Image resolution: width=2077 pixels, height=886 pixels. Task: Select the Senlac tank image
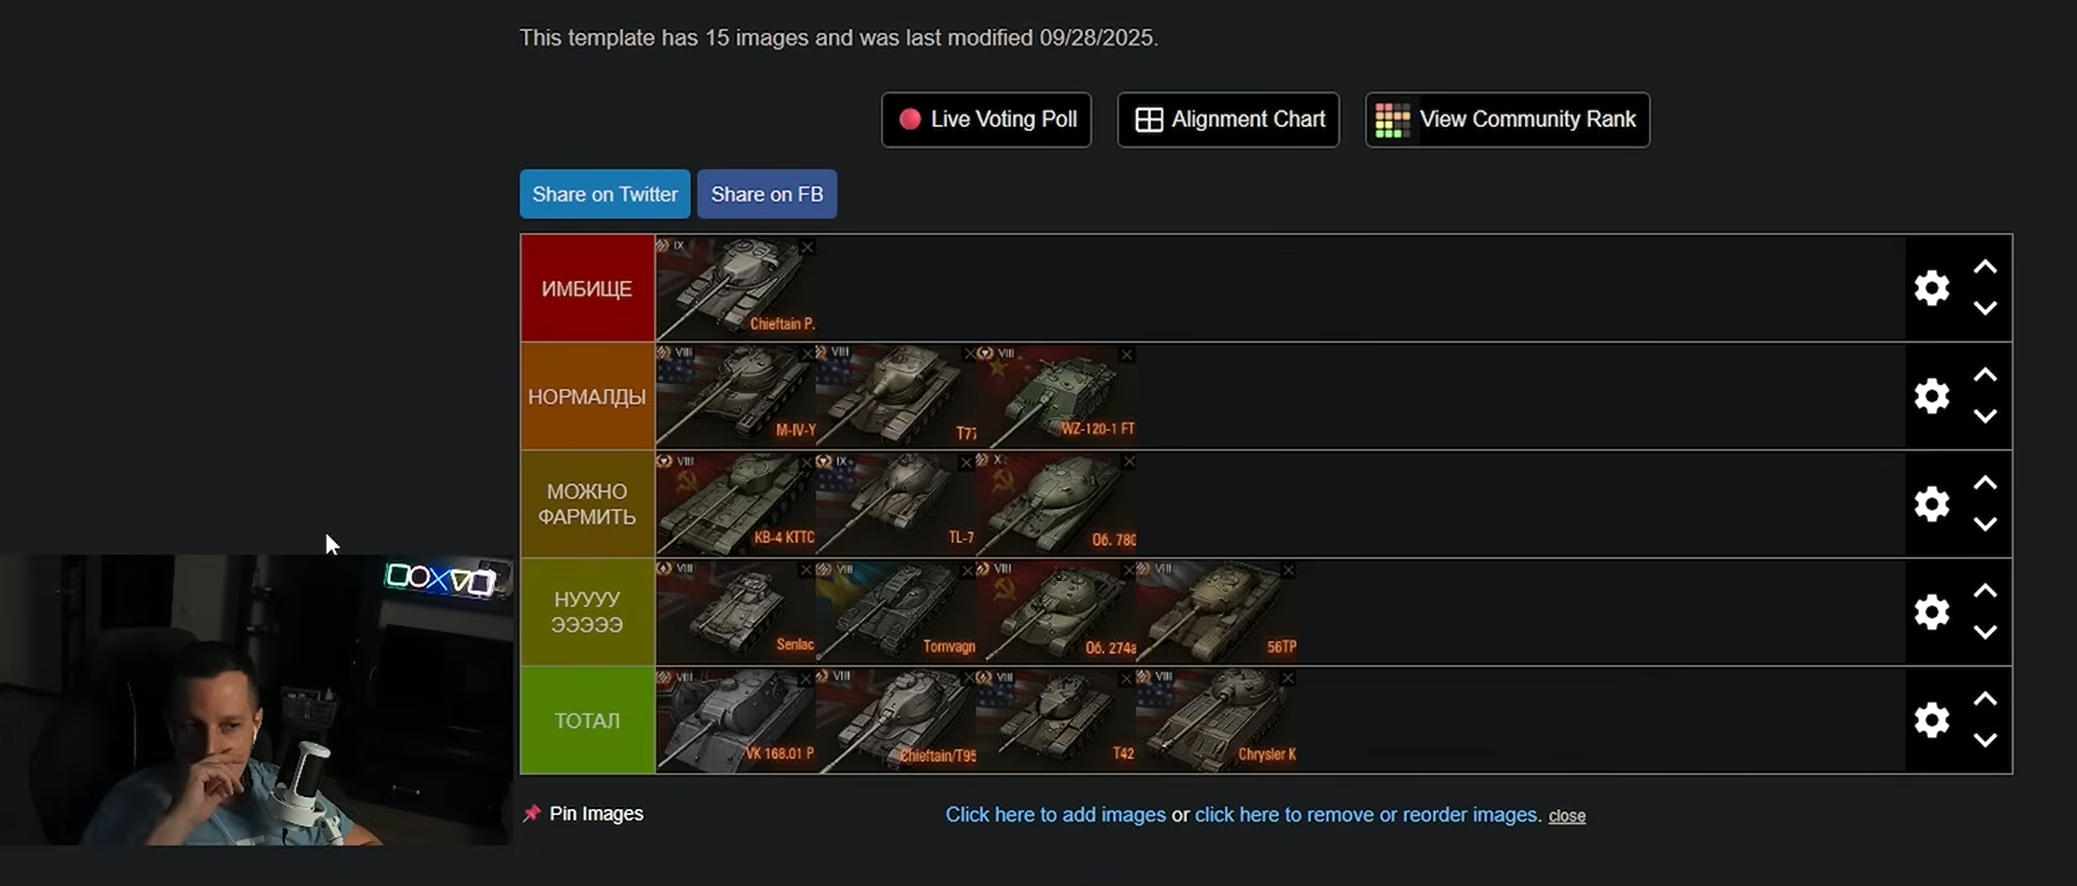tap(736, 612)
